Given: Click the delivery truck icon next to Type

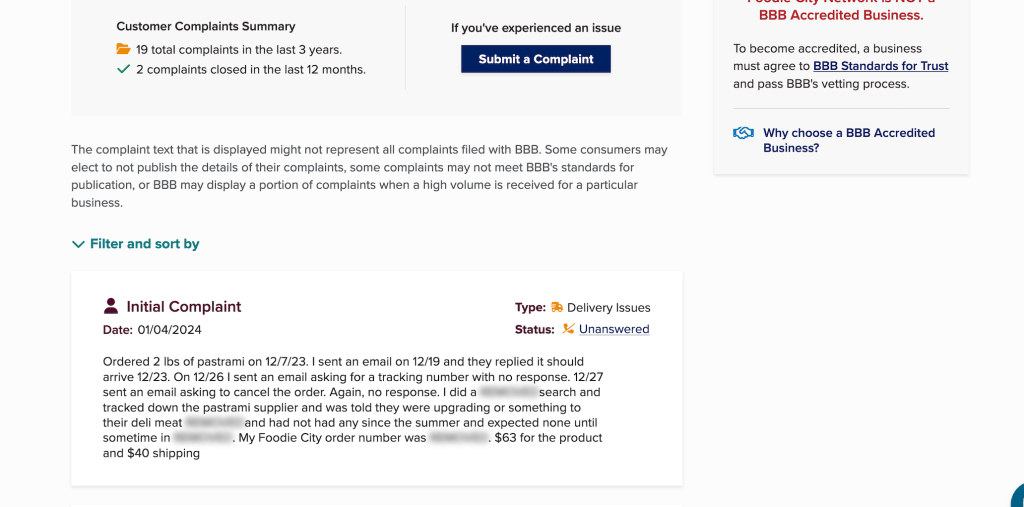Looking at the screenshot, I should [557, 307].
